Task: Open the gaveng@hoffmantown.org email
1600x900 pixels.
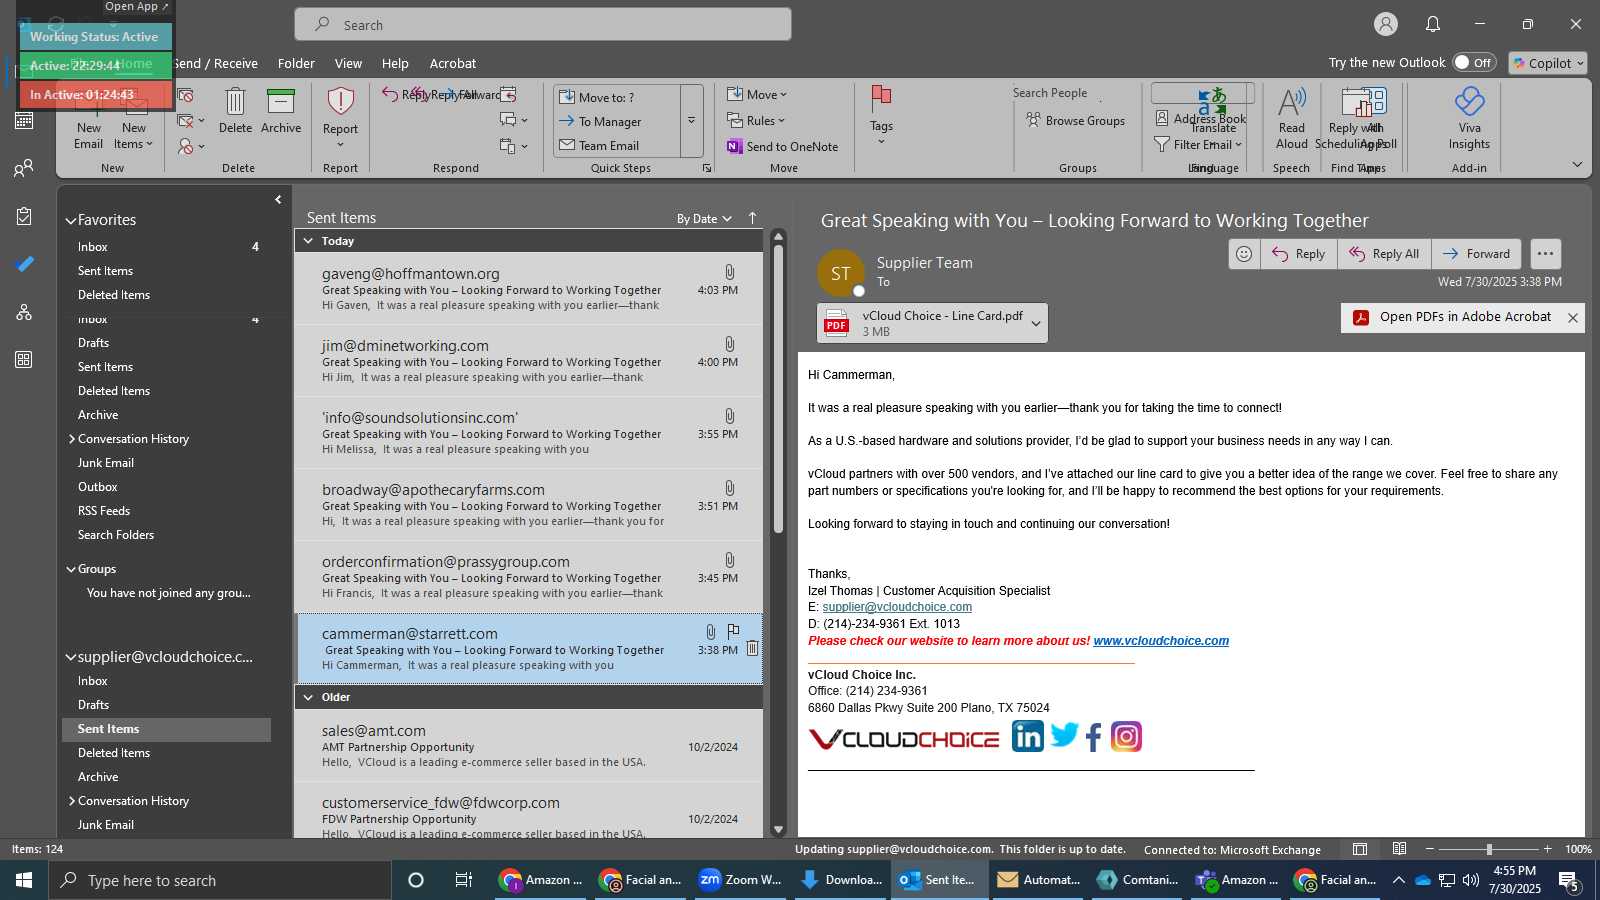Action: [x=528, y=288]
